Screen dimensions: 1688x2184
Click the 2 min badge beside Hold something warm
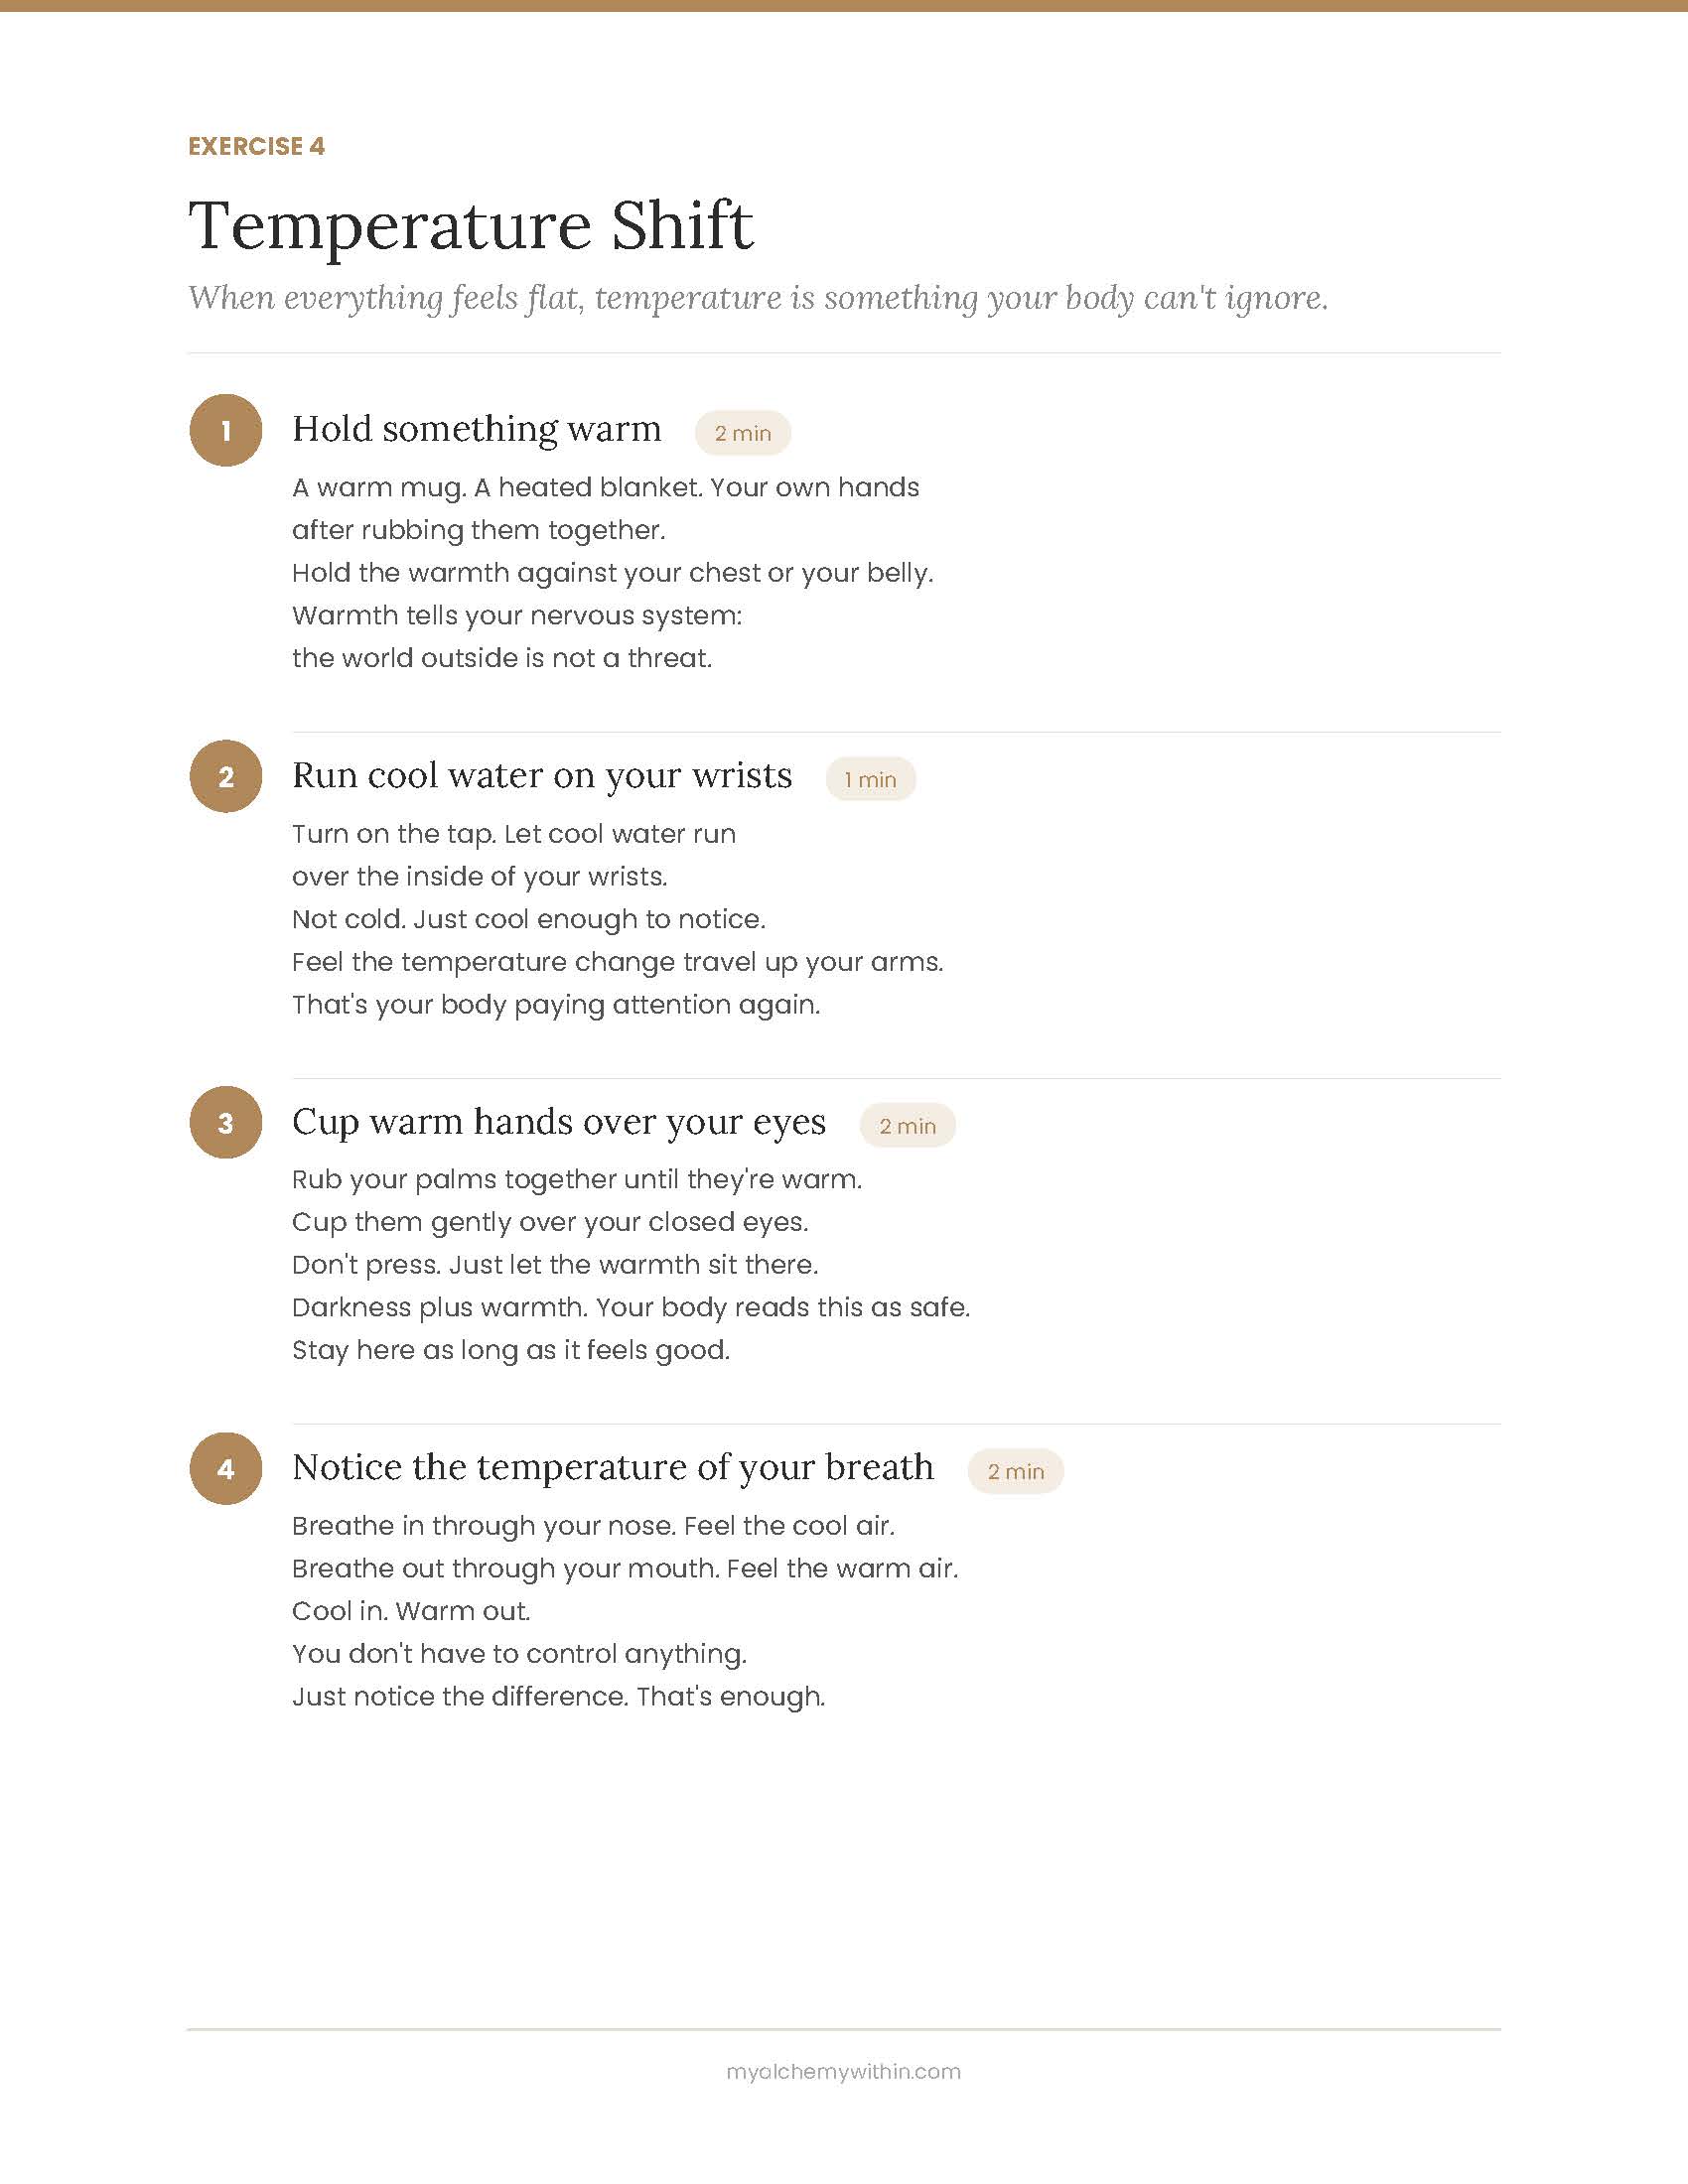point(743,433)
